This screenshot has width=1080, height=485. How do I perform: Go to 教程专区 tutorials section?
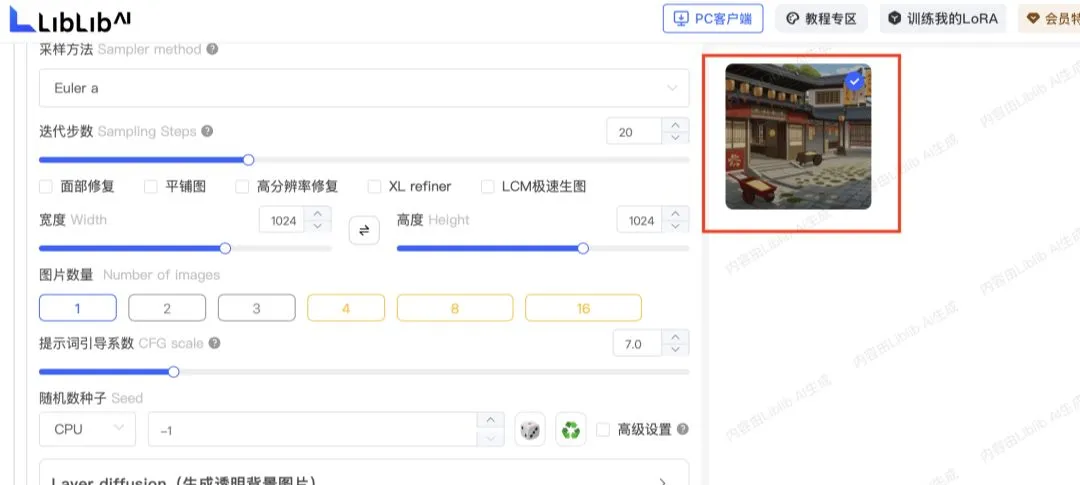pyautogui.click(x=822, y=19)
